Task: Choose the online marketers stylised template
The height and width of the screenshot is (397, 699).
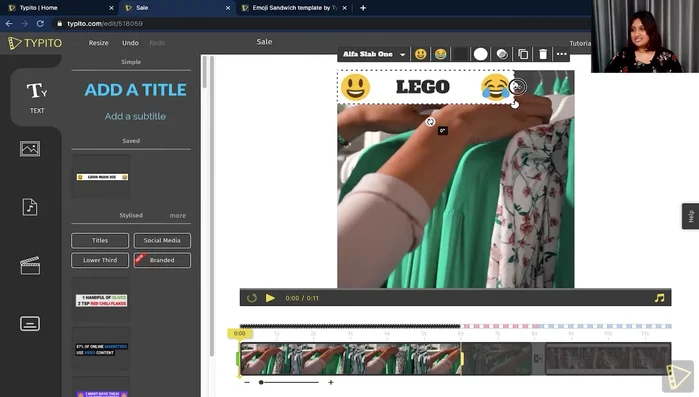Action: (x=102, y=349)
